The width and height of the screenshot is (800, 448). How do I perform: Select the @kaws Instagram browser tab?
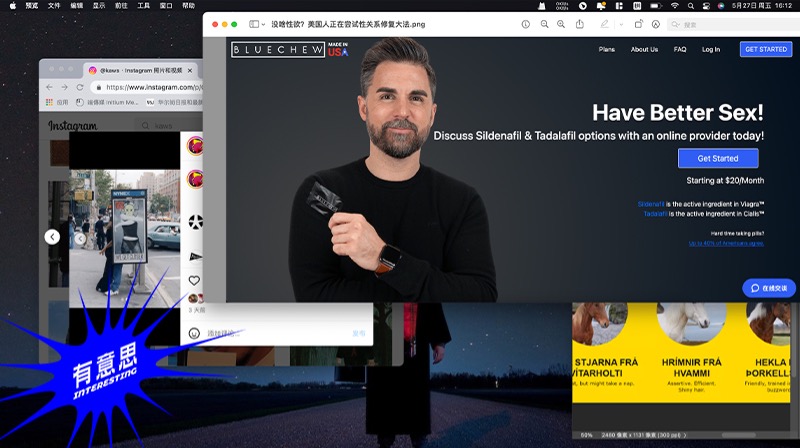(140, 70)
